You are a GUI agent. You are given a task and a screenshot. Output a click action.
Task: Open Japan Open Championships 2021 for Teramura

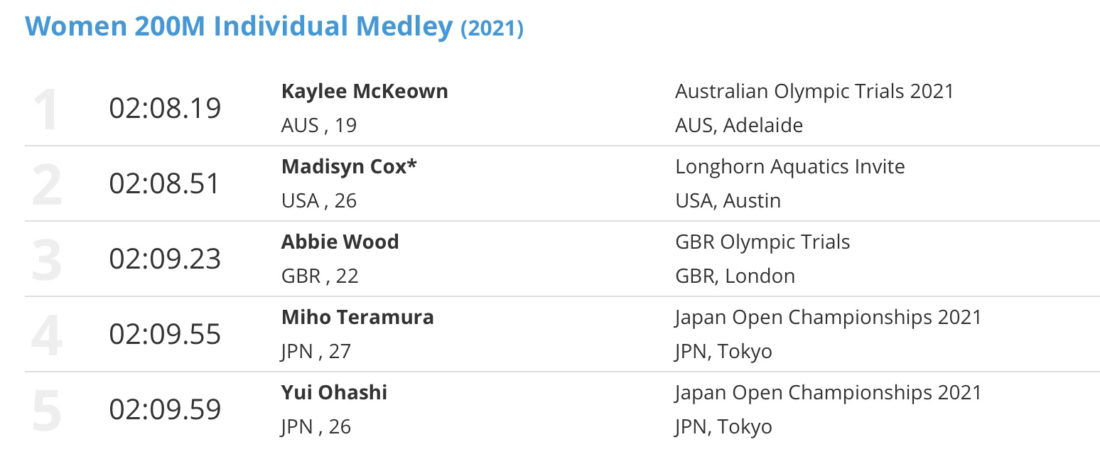[x=828, y=318]
